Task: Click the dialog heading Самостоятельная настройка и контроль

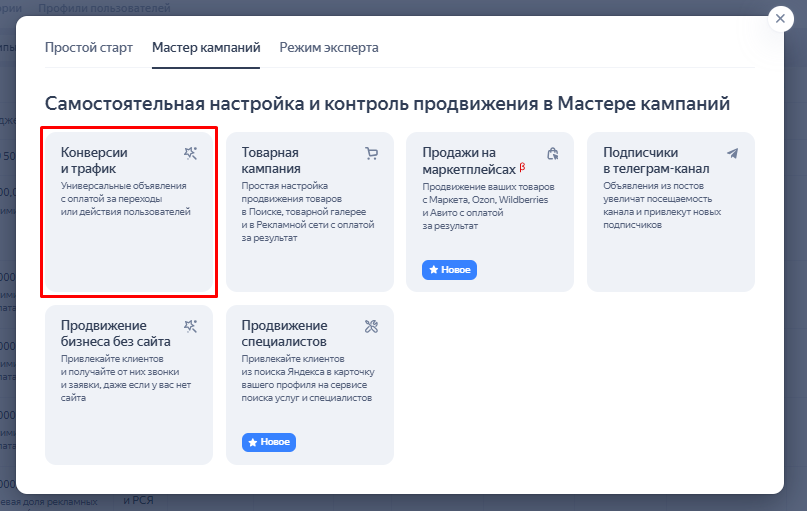Action: tap(387, 103)
